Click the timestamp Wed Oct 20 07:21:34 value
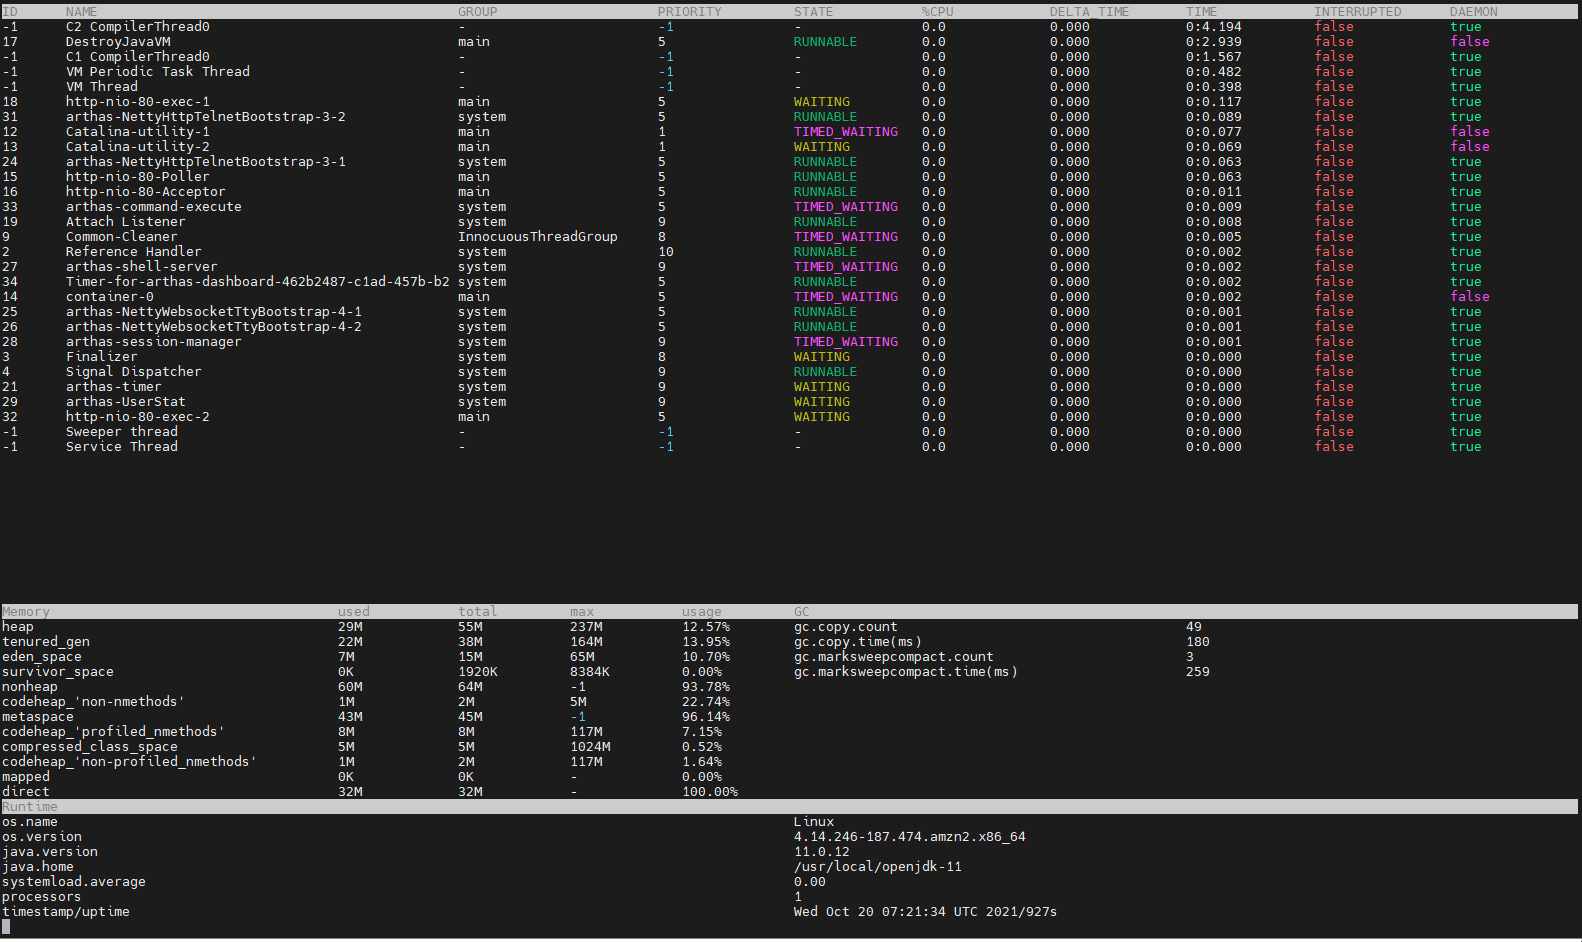 pos(926,912)
